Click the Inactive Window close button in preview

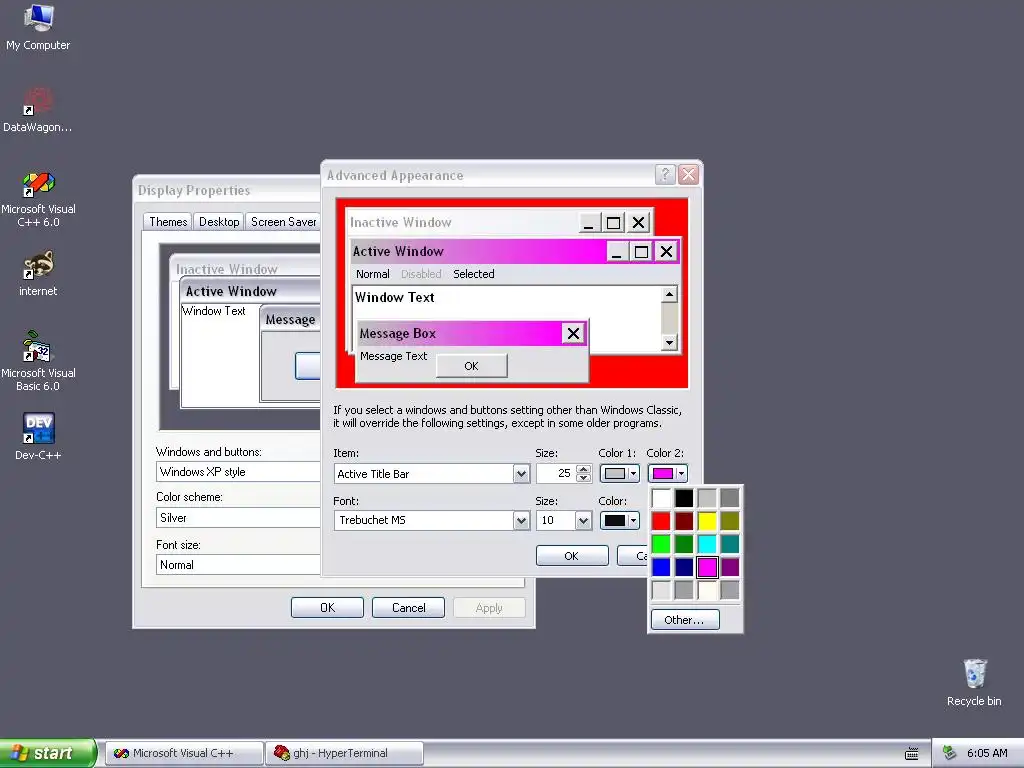[x=638, y=223]
